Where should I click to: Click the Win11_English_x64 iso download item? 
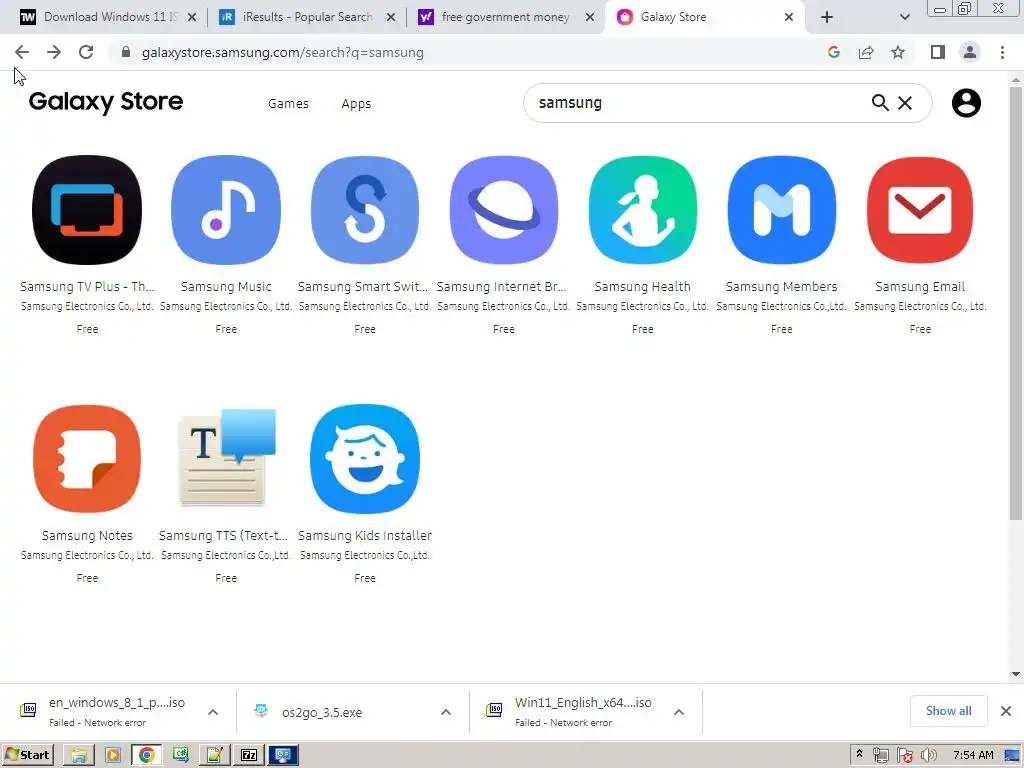tap(571, 712)
